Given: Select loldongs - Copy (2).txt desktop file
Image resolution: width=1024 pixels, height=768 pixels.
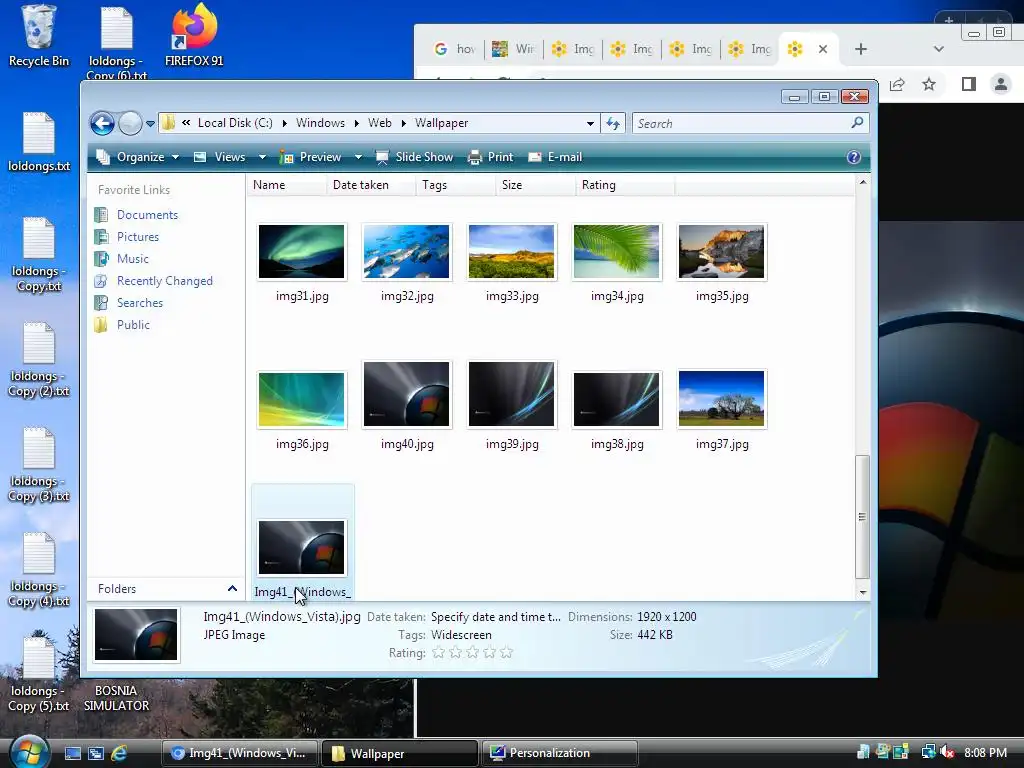Looking at the screenshot, I should [39, 360].
